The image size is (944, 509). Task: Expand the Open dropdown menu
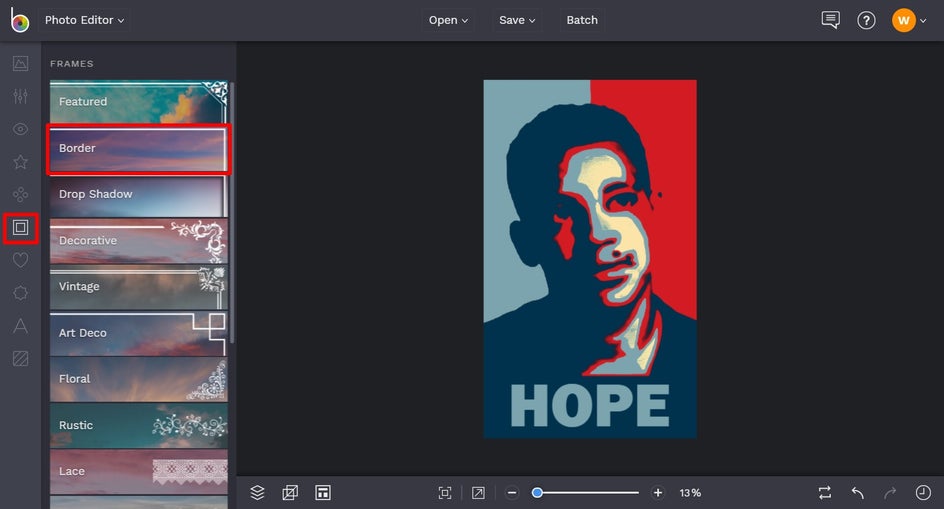[x=448, y=20]
